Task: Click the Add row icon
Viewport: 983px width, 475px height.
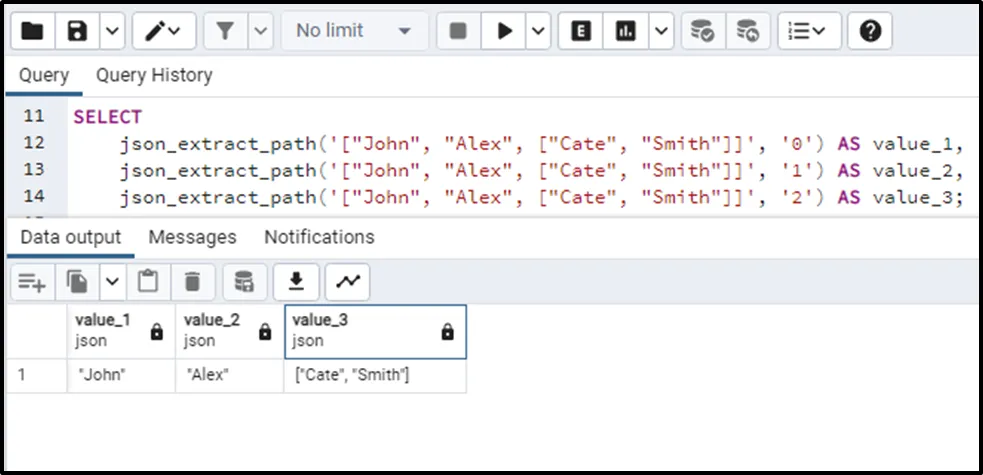Action: (32, 283)
